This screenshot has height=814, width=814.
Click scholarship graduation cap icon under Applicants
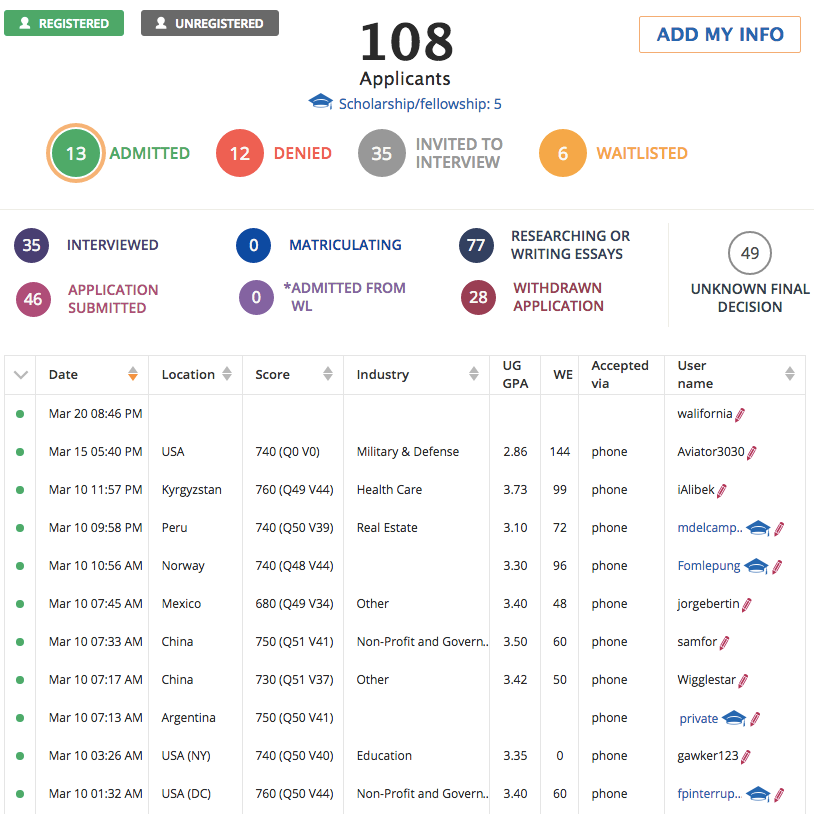pos(321,103)
